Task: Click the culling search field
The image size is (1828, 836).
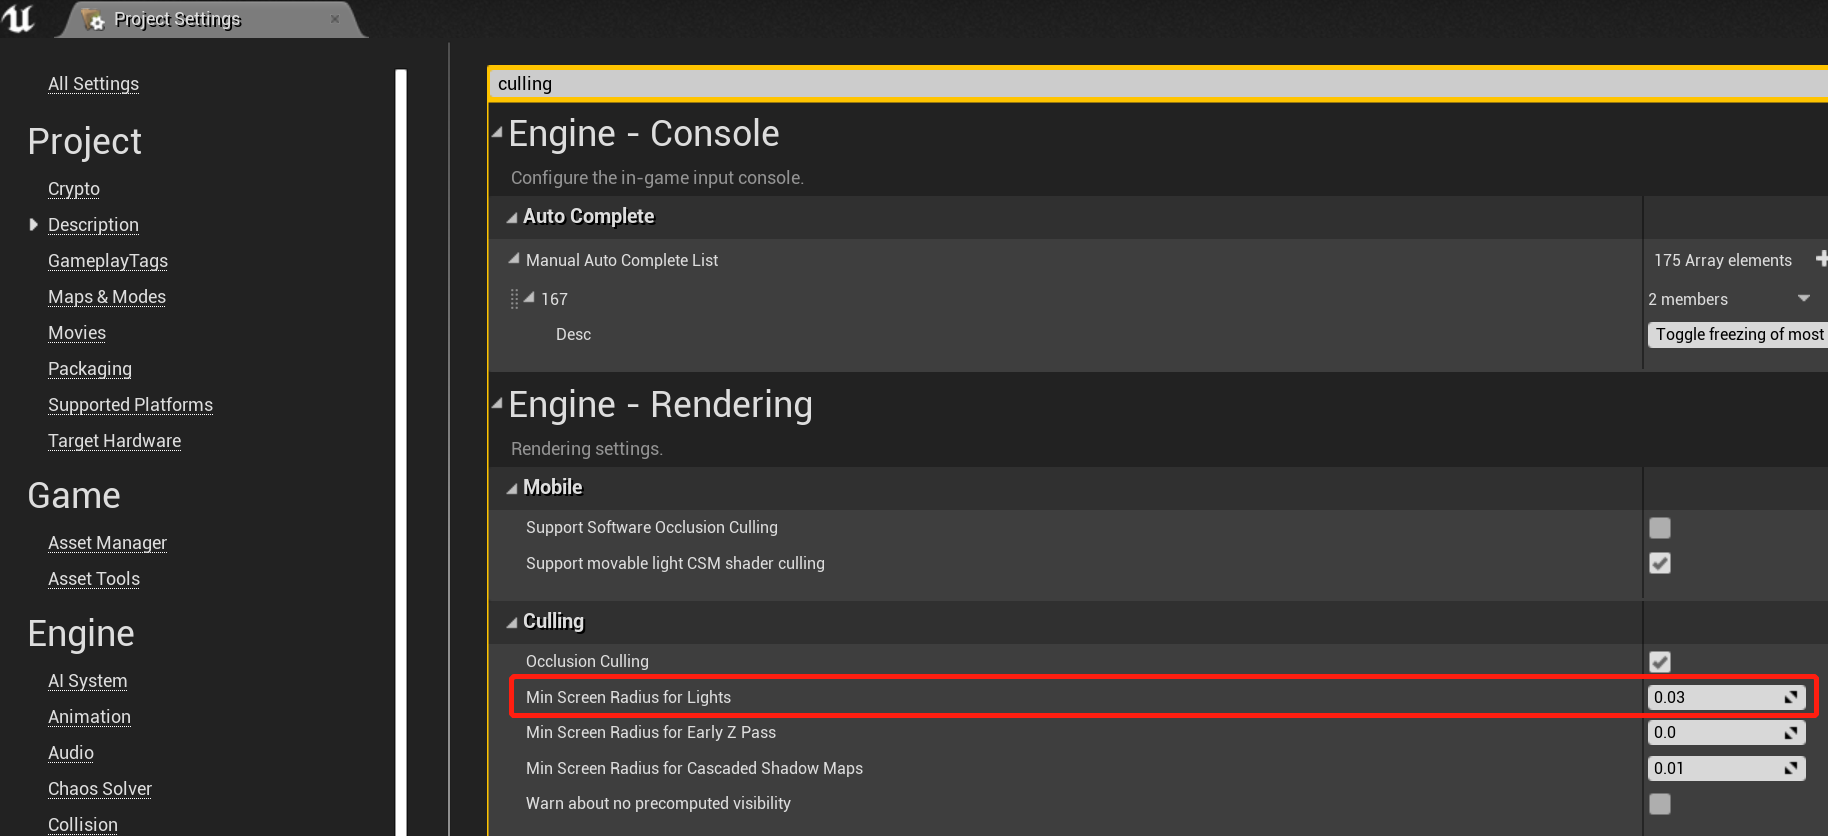Action: pos(1158,84)
